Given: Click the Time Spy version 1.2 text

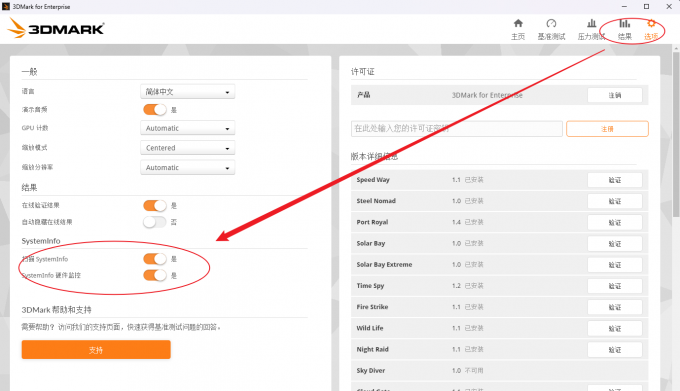Looking at the screenshot, I should click(x=456, y=286).
